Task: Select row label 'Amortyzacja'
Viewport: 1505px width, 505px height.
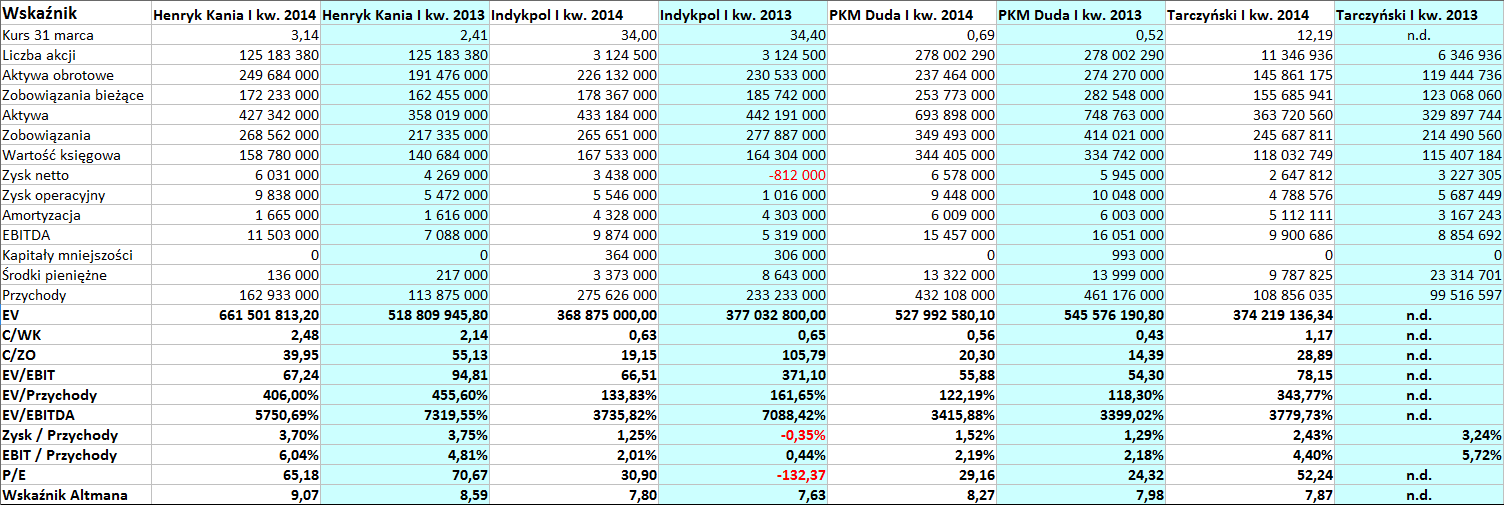Action: pyautogui.click(x=75, y=215)
